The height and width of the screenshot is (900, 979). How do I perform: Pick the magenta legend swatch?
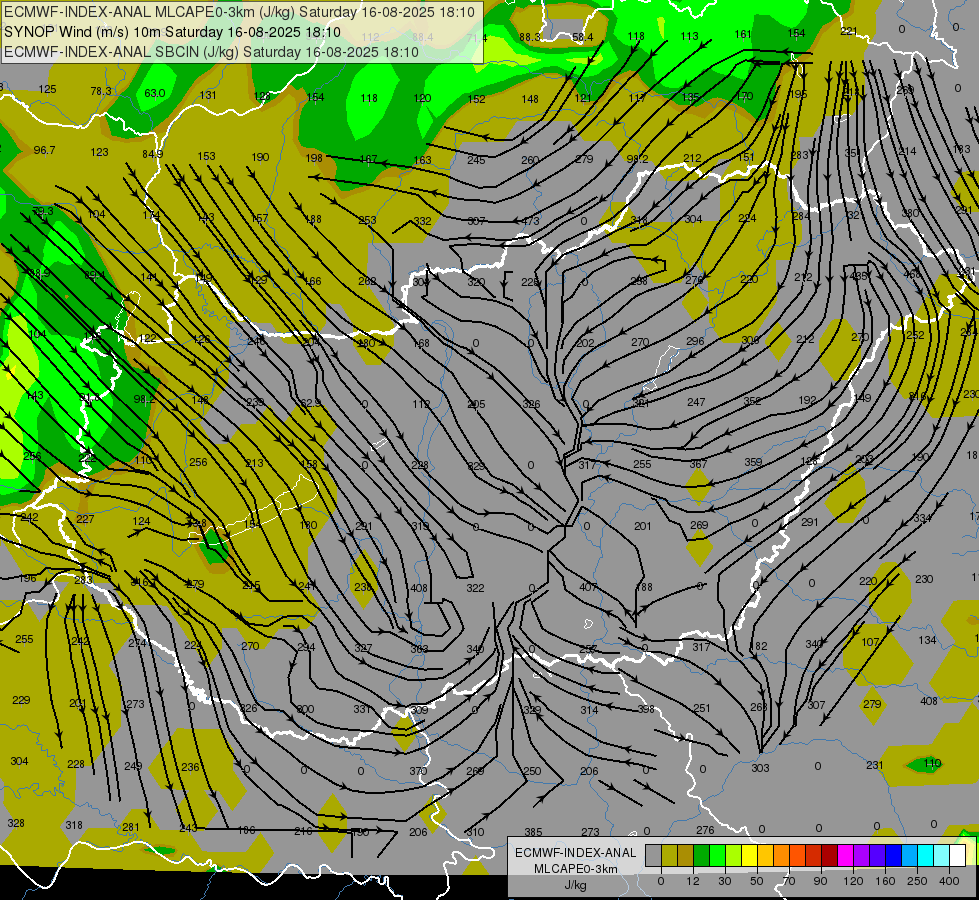click(845, 855)
